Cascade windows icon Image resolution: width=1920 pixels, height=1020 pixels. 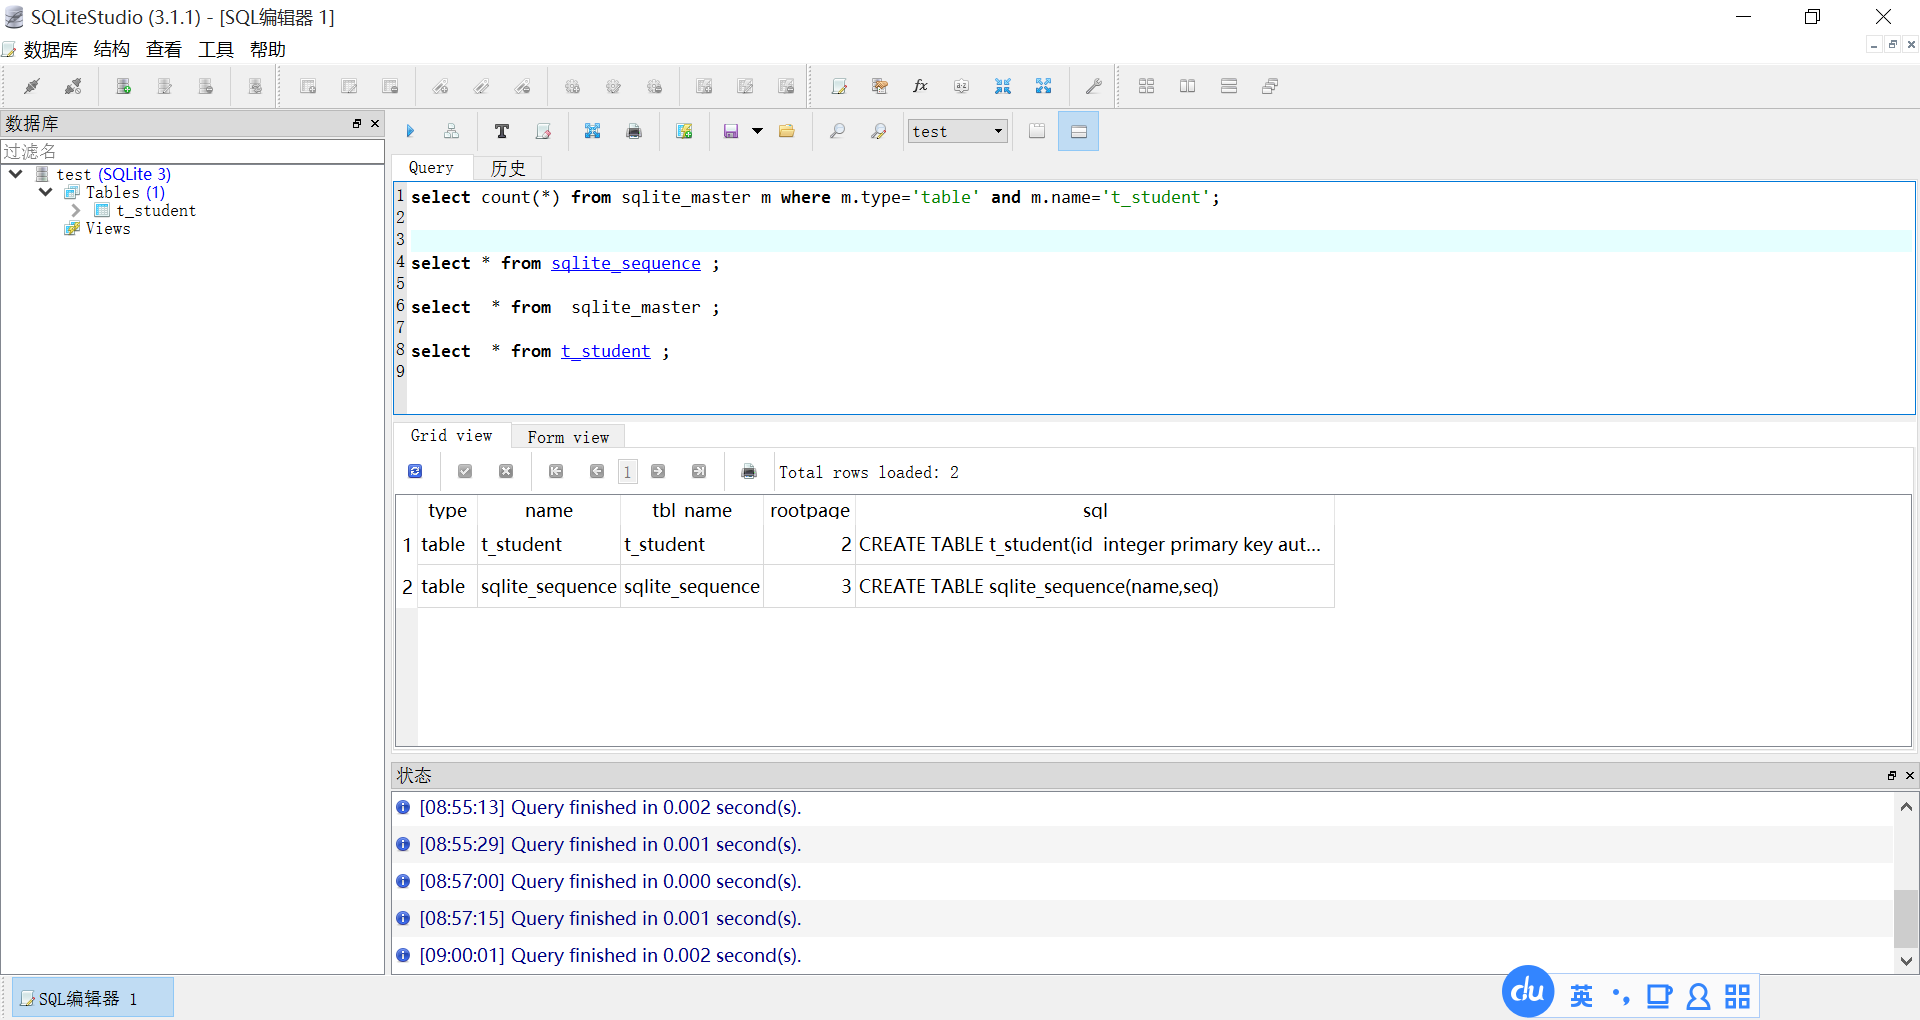[x=1270, y=86]
